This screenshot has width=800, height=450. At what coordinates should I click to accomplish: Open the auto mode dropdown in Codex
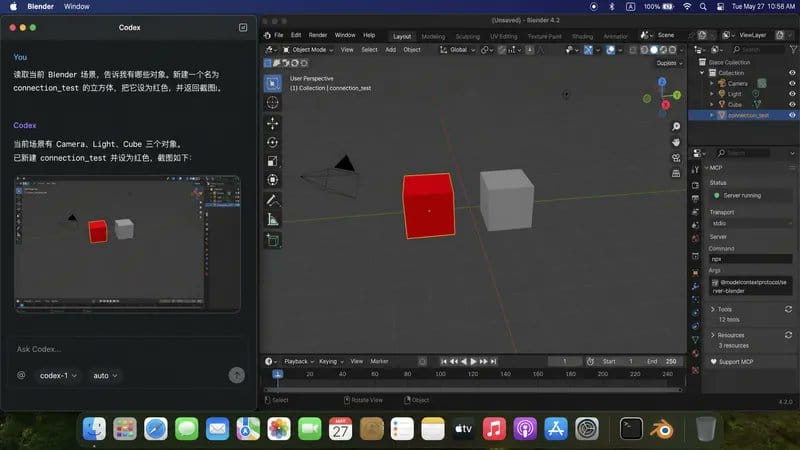click(105, 376)
